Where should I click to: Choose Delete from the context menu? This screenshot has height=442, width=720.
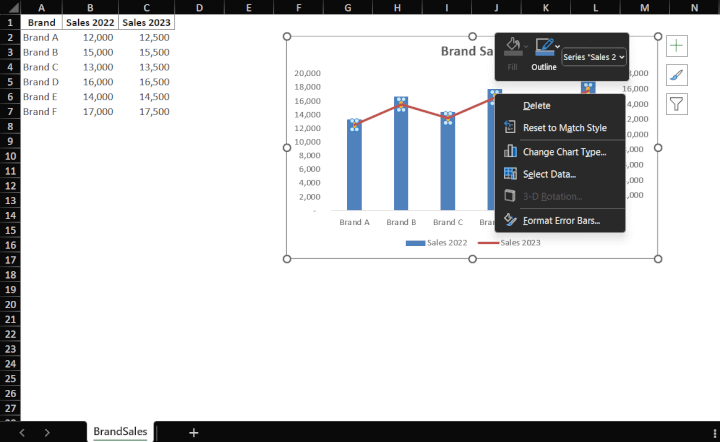536,105
